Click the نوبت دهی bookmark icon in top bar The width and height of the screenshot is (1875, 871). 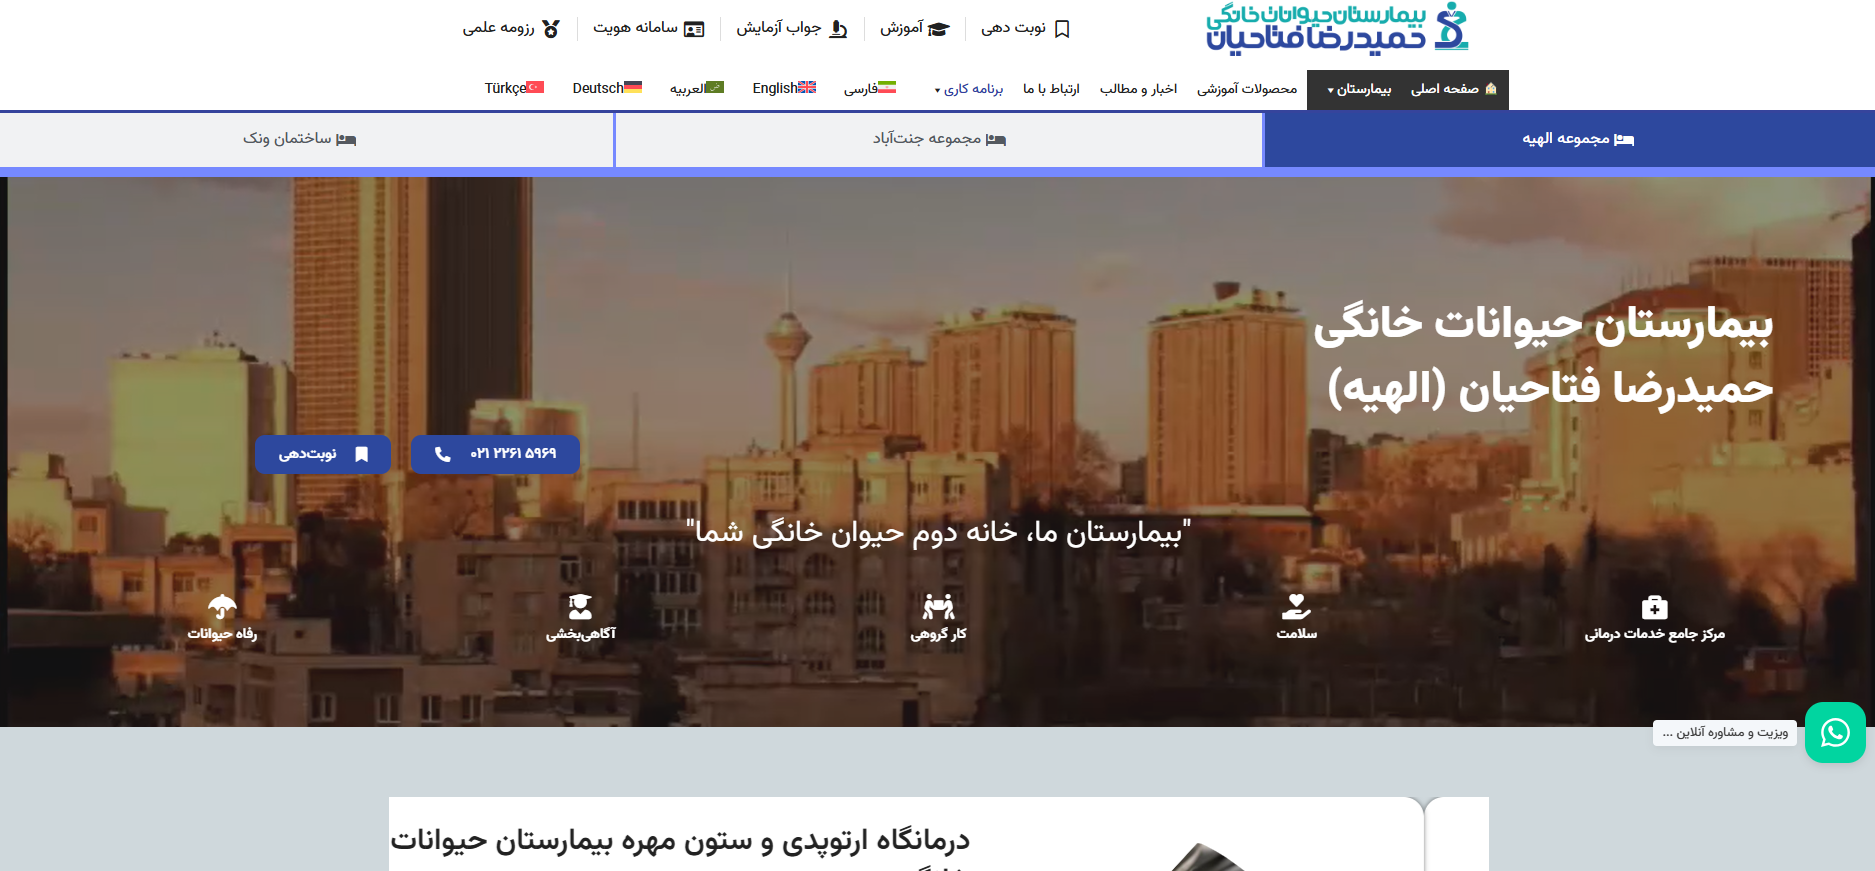coord(1062,29)
